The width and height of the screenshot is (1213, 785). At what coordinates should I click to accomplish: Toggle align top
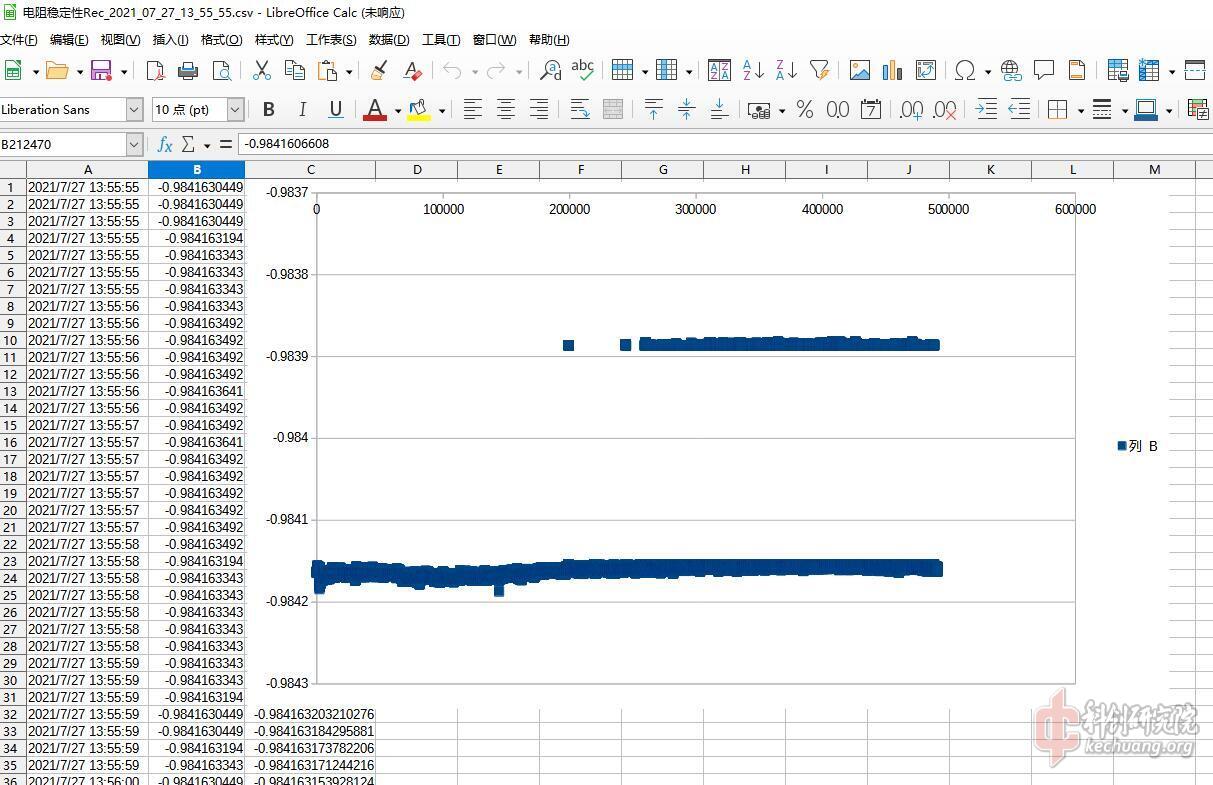(x=653, y=110)
